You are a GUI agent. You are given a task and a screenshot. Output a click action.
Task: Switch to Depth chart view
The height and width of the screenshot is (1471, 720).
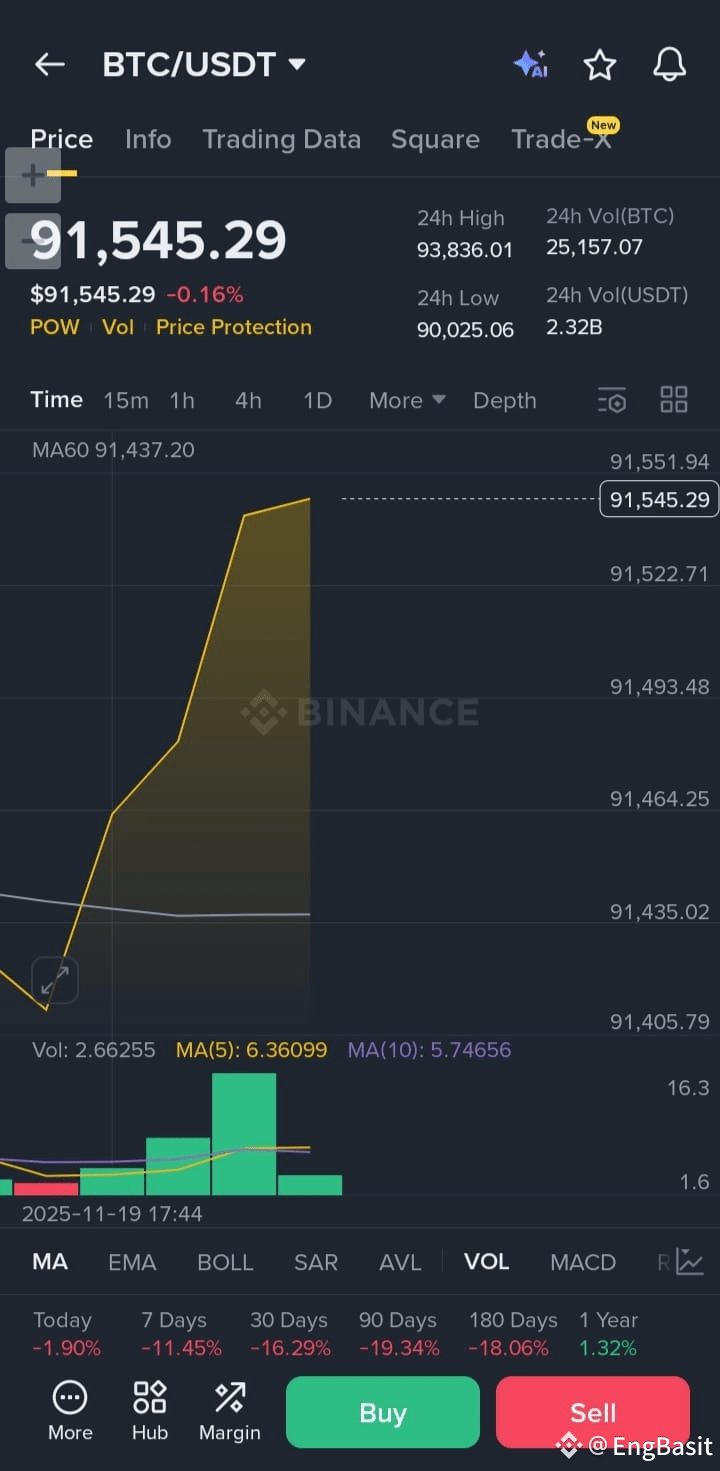point(505,400)
